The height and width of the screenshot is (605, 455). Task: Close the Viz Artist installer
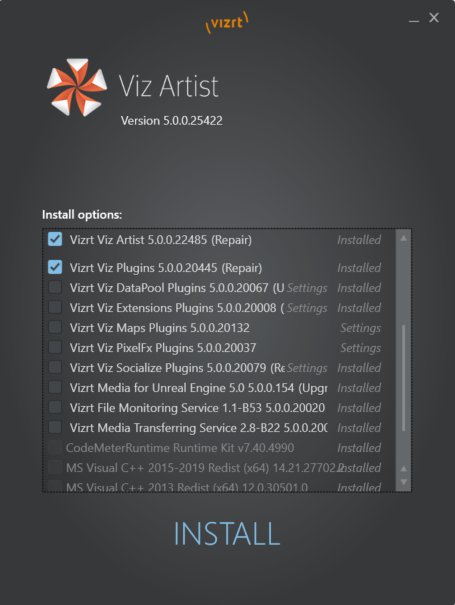(x=434, y=17)
